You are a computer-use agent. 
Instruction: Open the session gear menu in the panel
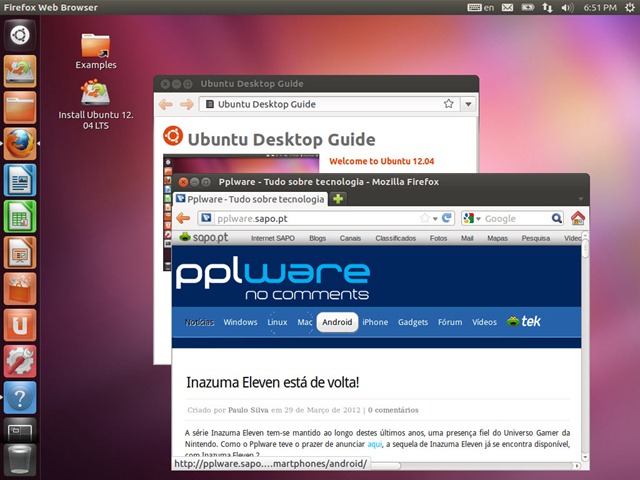630,7
